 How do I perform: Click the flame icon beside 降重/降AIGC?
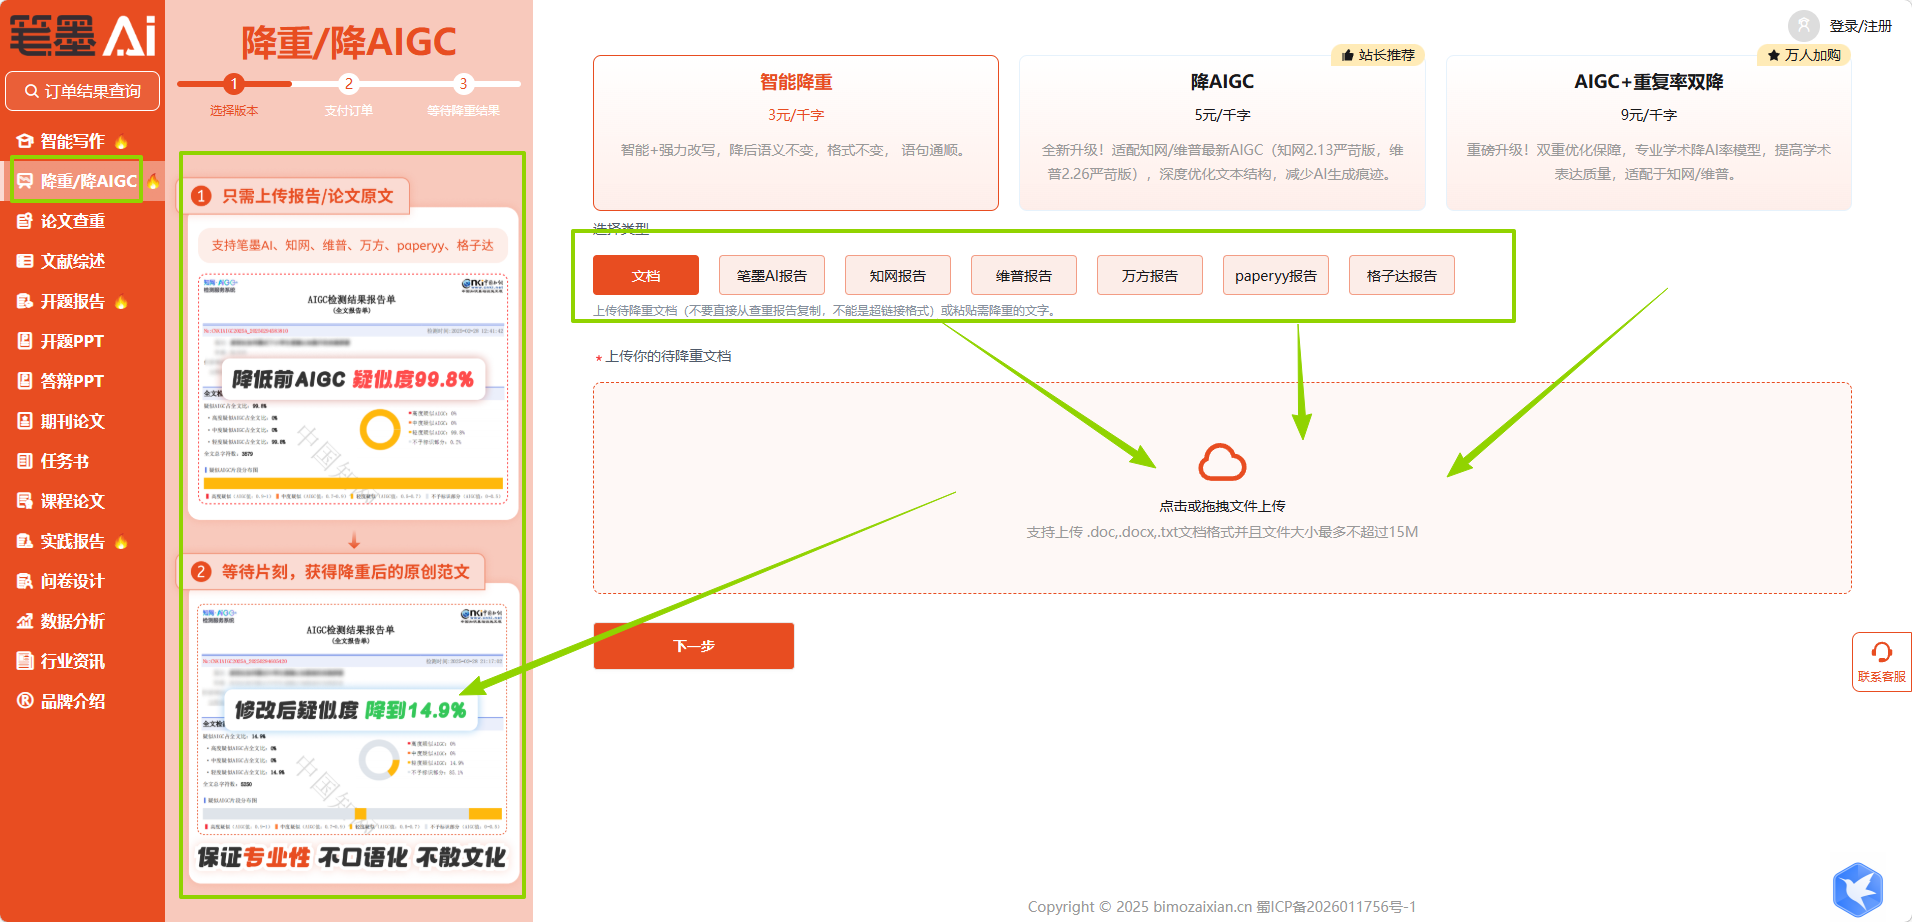pos(153,181)
